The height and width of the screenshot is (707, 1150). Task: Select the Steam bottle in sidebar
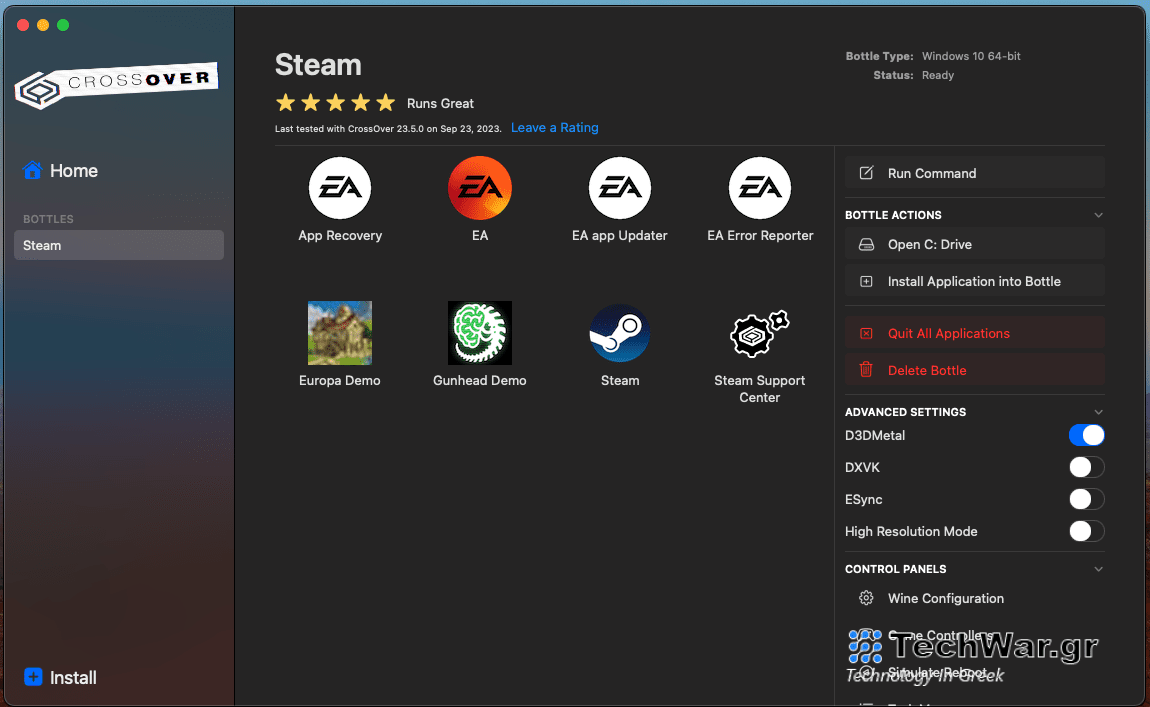pyautogui.click(x=118, y=245)
